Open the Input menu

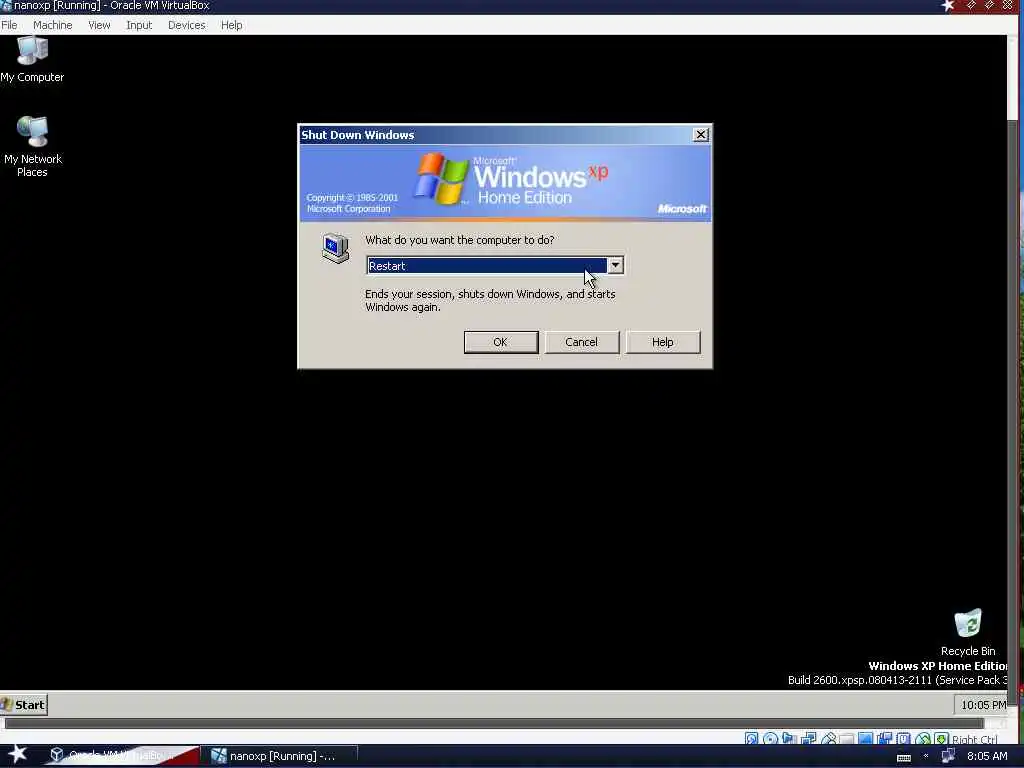coord(139,25)
